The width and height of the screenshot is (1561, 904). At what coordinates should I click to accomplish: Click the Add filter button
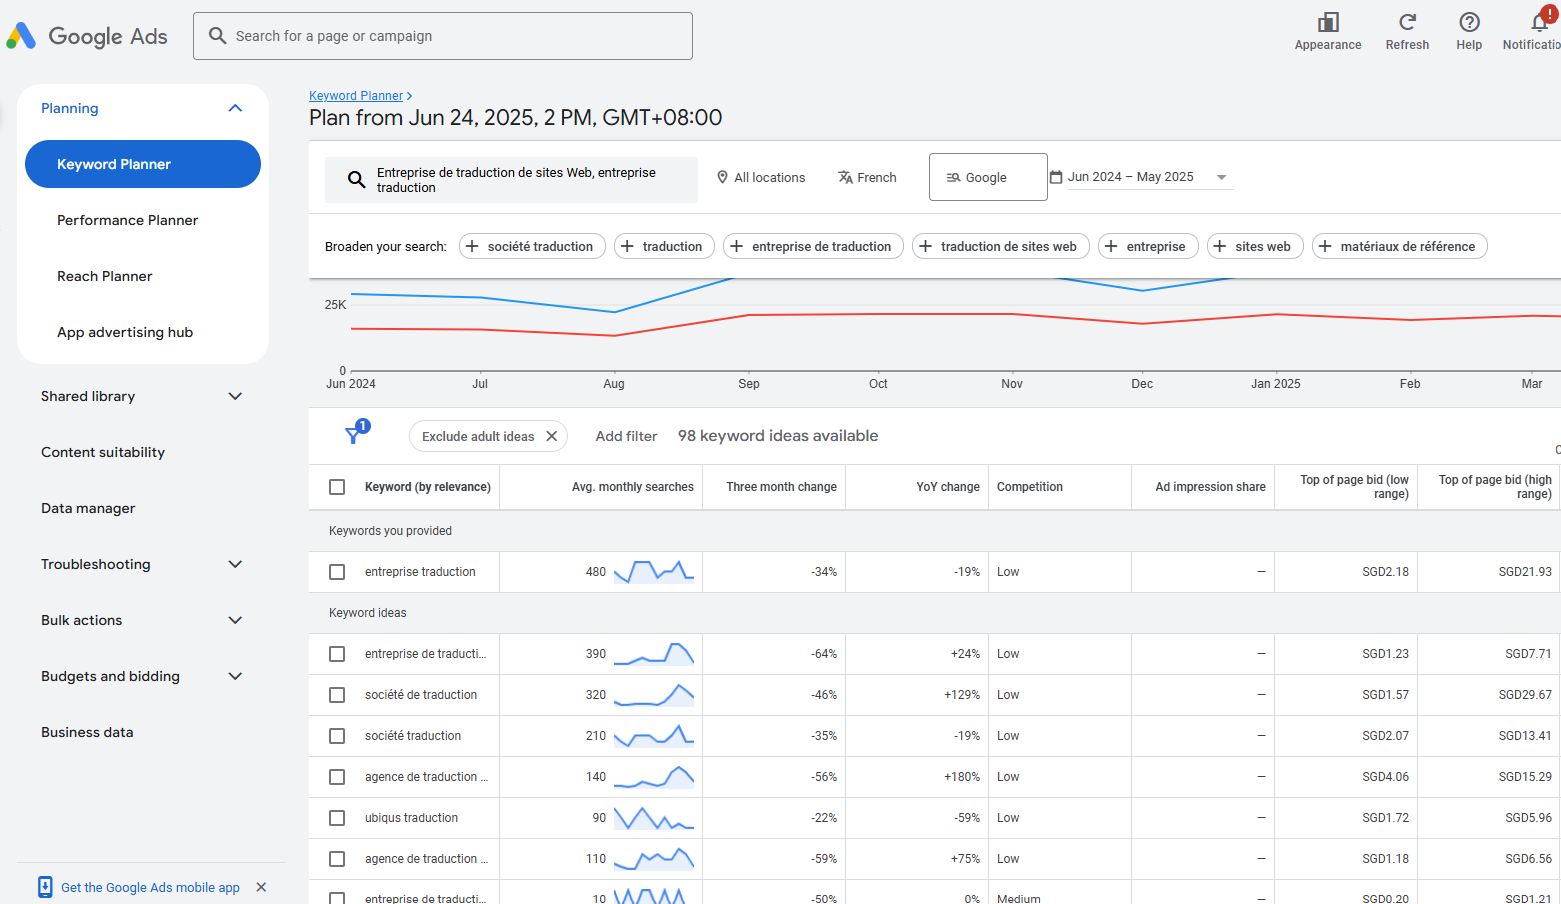626,436
